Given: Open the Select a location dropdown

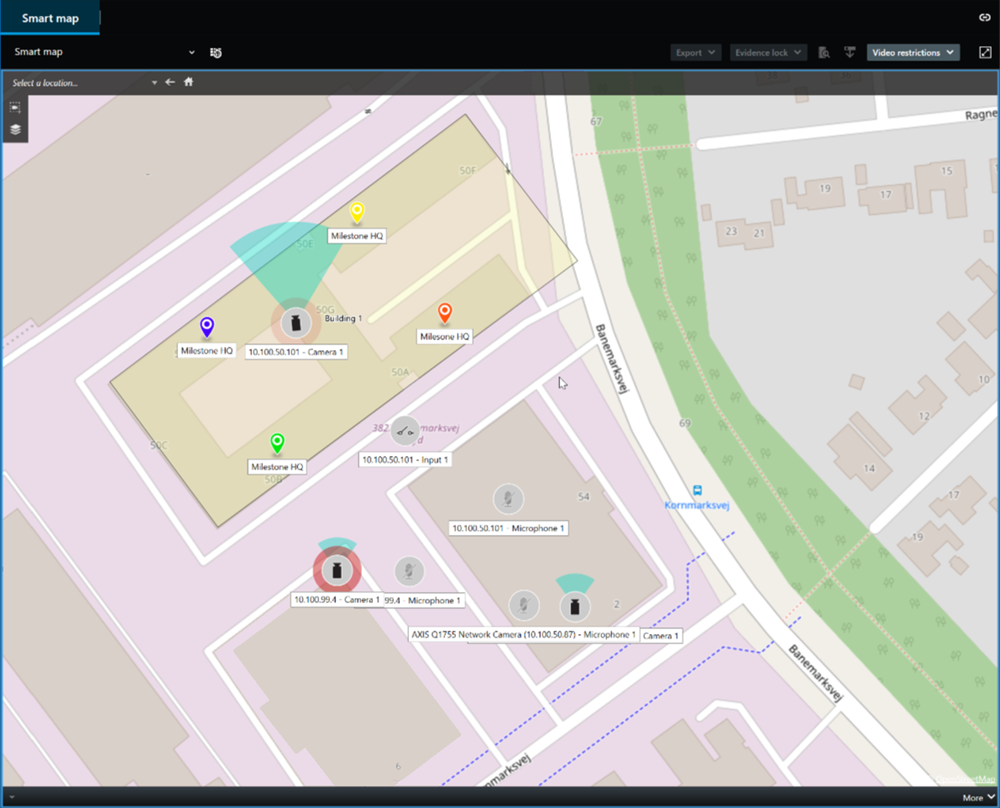Looking at the screenshot, I should point(85,83).
